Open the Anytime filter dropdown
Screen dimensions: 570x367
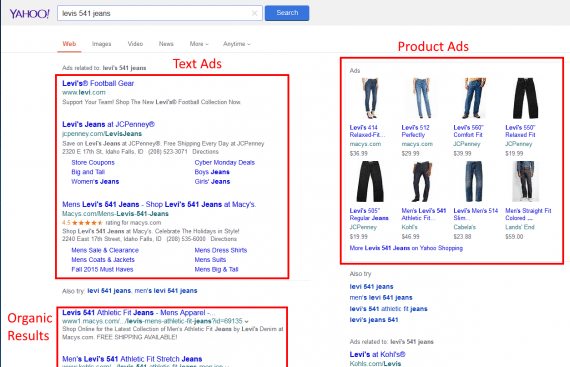[237, 44]
